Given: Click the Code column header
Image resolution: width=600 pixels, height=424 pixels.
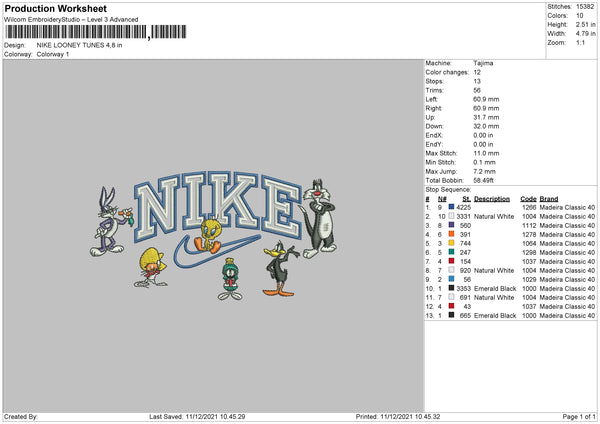Looking at the screenshot, I should tap(528, 199).
